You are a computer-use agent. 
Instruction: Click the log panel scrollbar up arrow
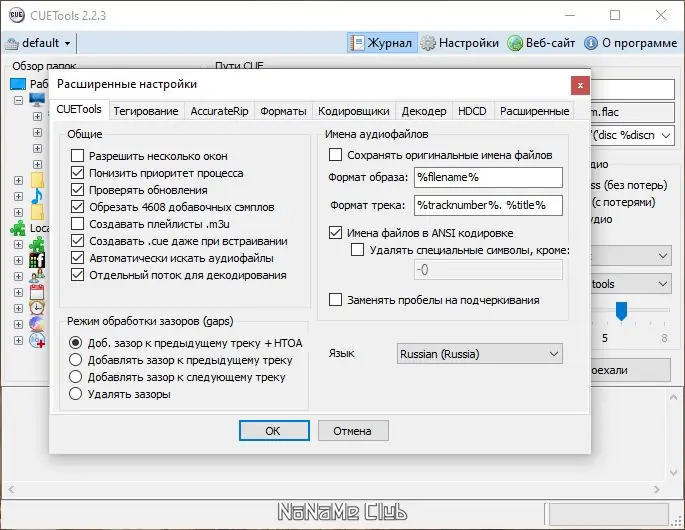coord(673,397)
